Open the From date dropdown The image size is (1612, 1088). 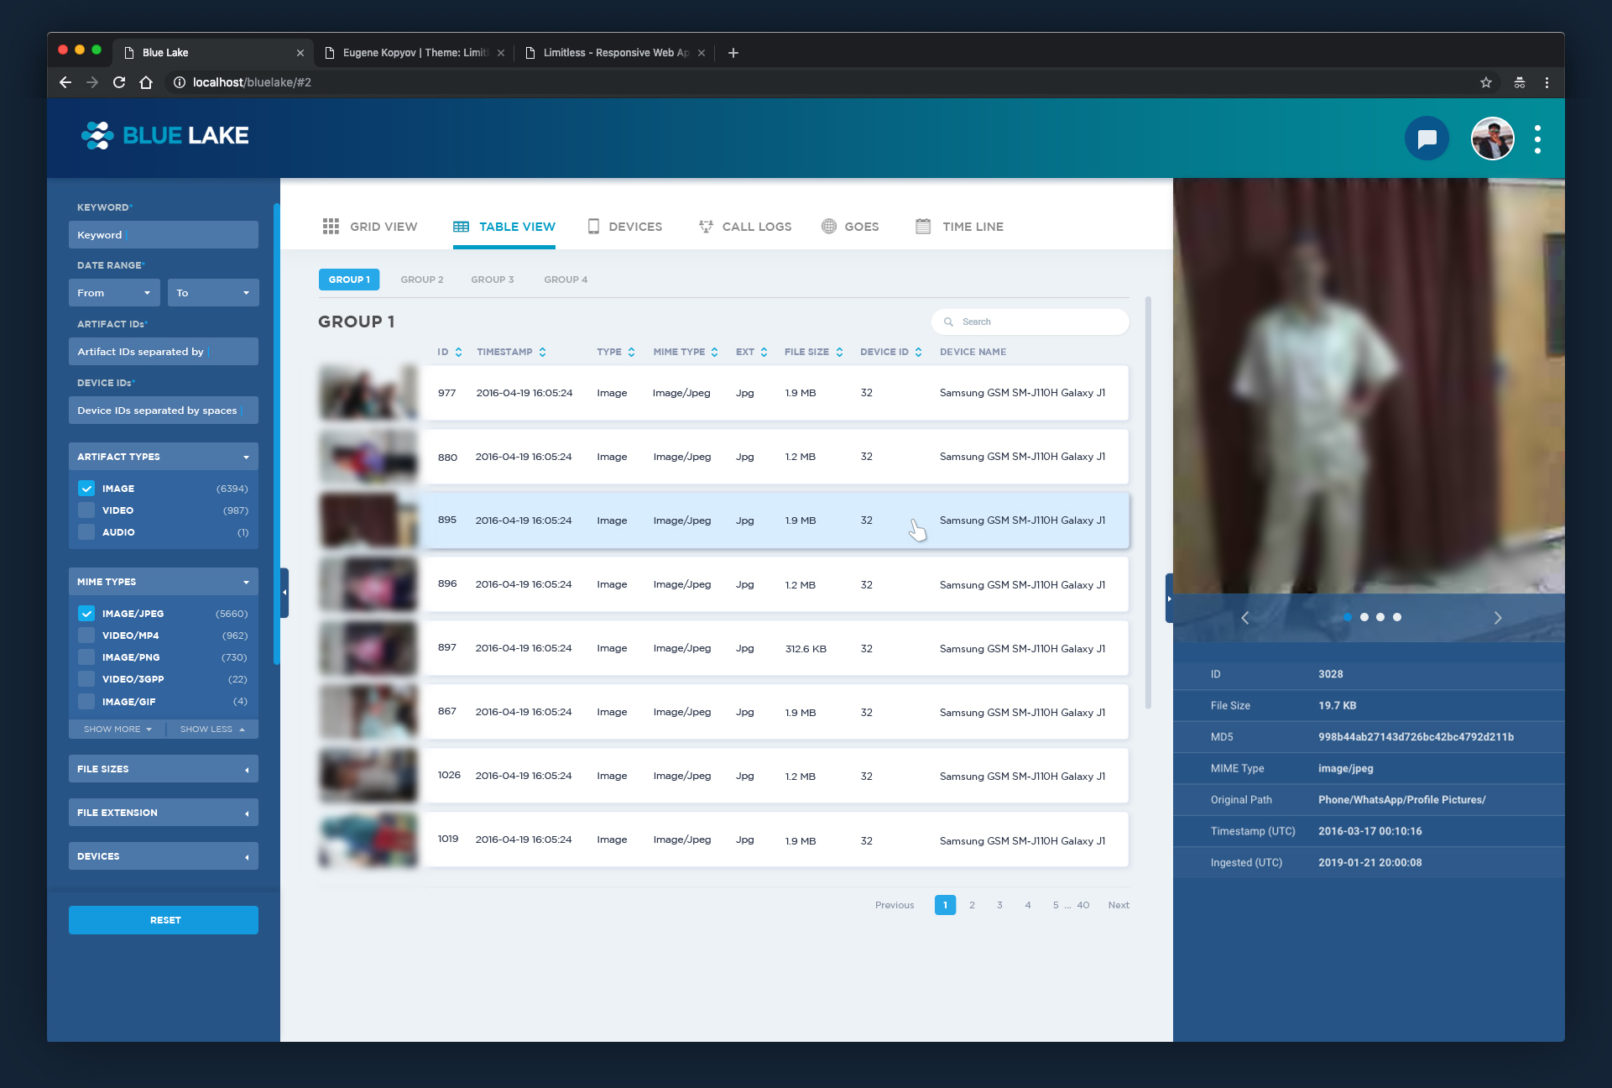[x=113, y=293]
